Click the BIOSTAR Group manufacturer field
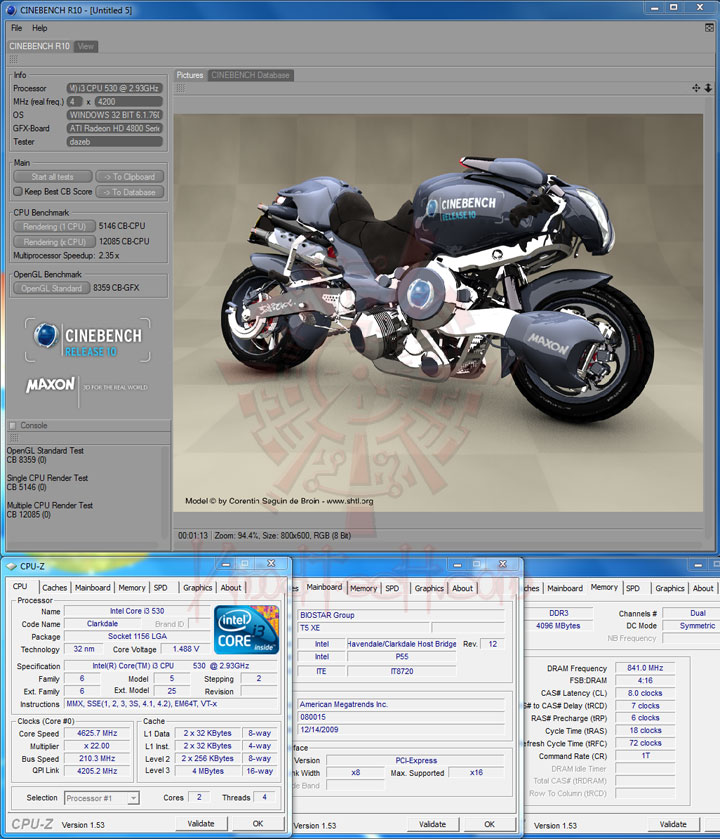The image size is (720, 839). [x=401, y=615]
